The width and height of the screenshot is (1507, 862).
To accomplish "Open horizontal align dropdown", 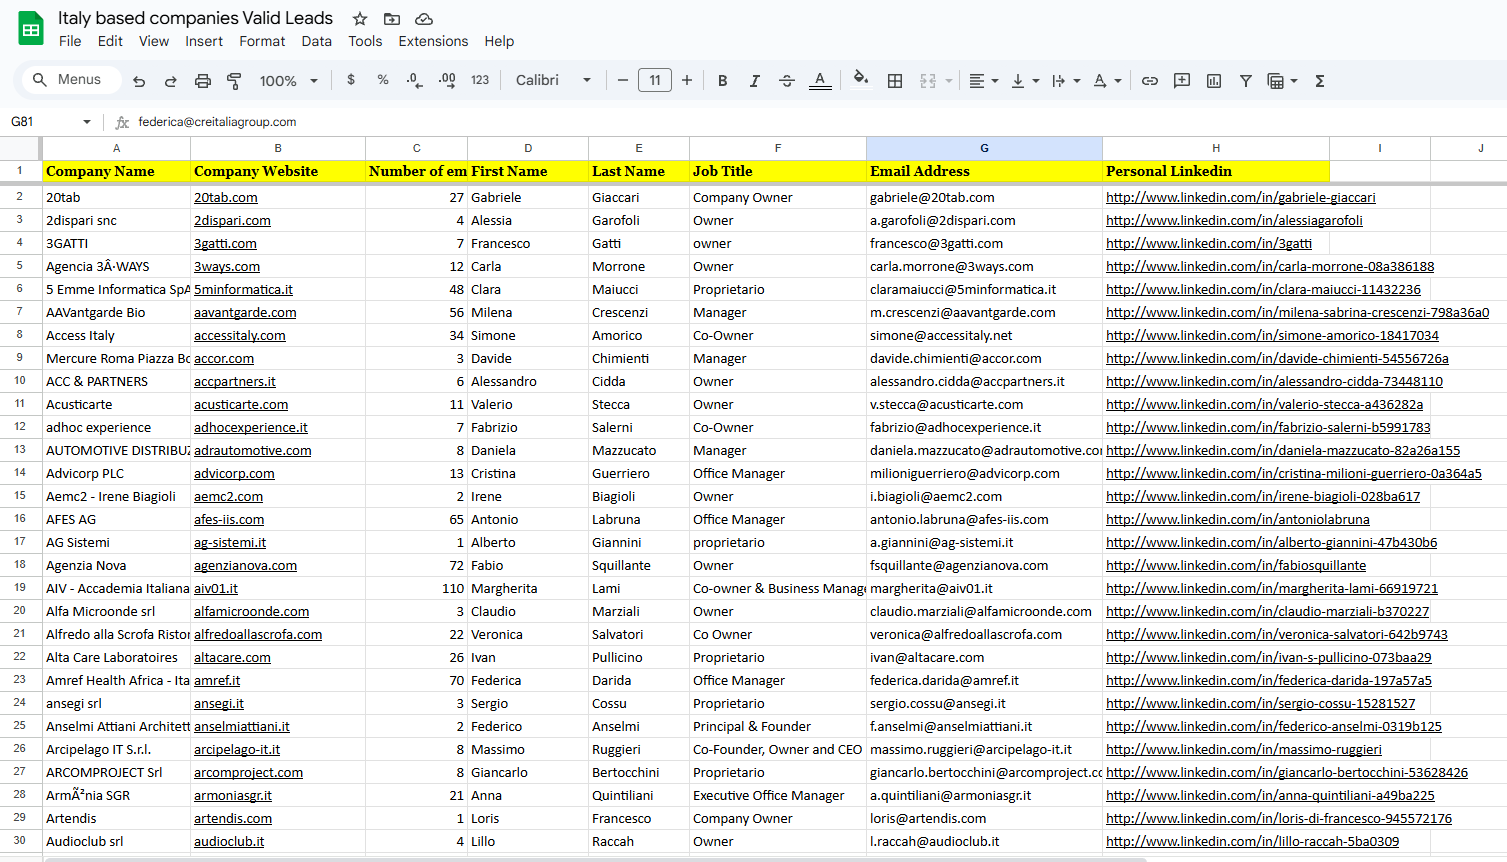I will click(984, 81).
